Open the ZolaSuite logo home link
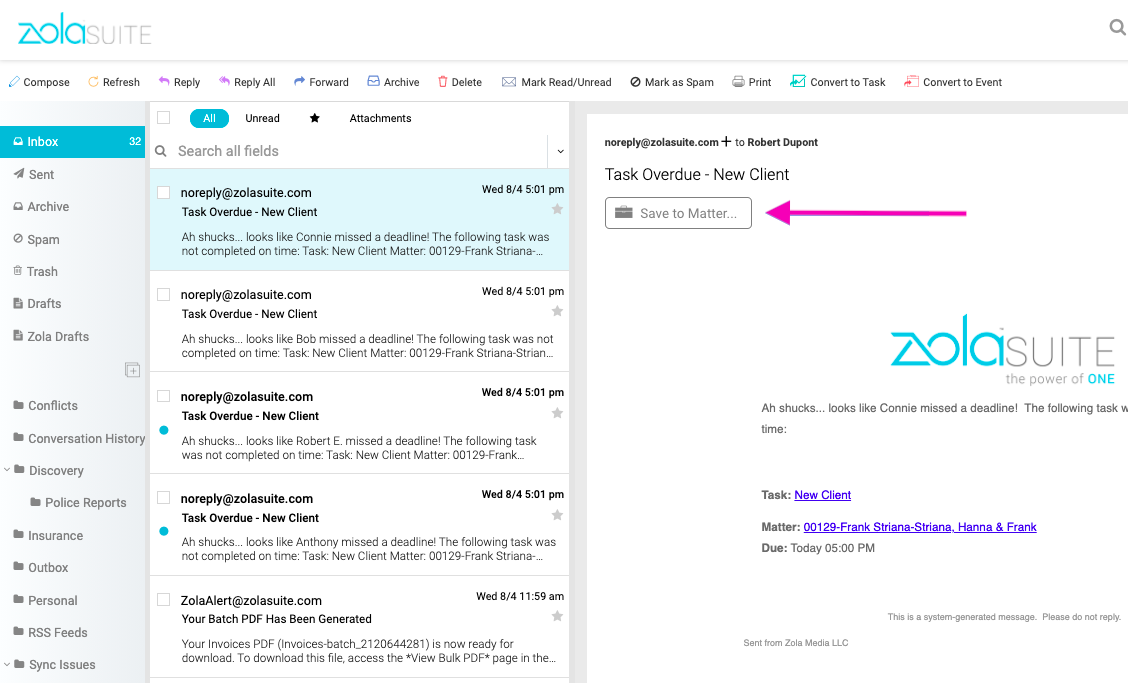The width and height of the screenshot is (1128, 683). pos(85,30)
